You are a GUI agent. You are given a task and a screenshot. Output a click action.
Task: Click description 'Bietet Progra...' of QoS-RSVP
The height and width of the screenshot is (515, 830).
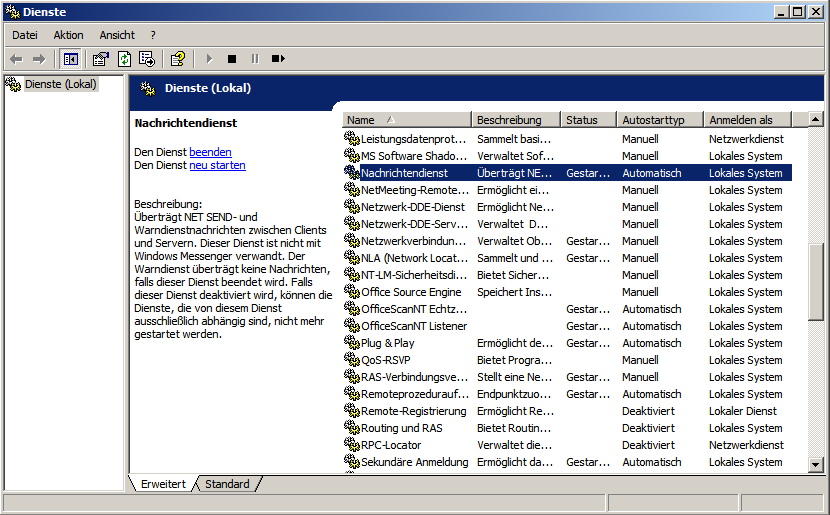click(x=515, y=359)
